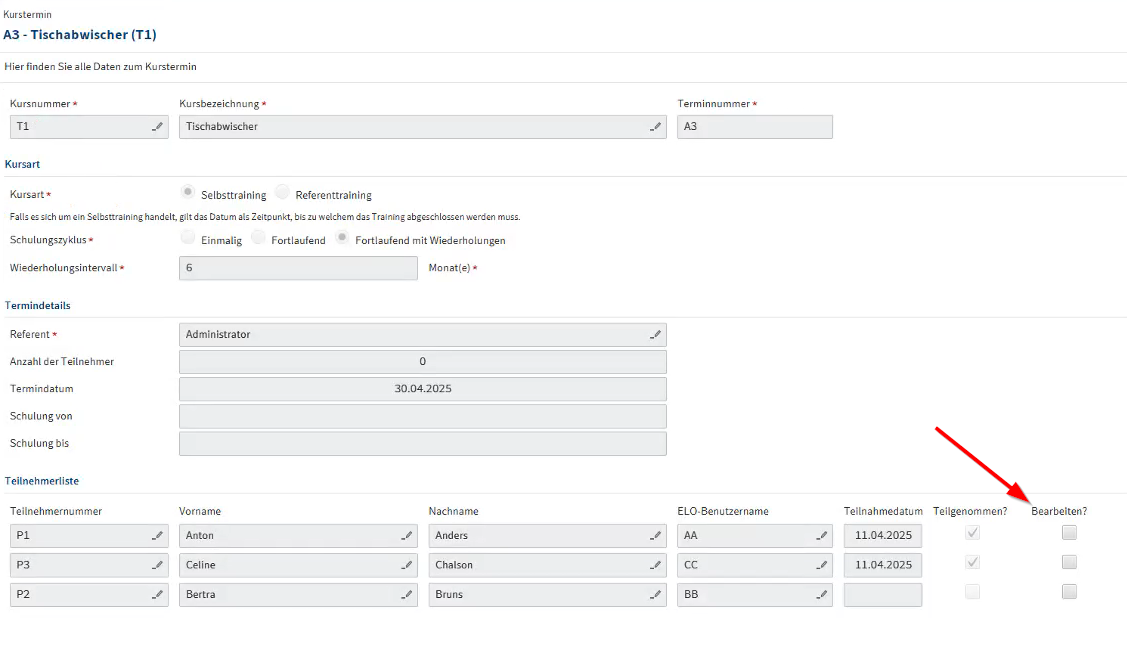Click empty Teilnahmedatum field for Bertra Bruns
Image resolution: width=1127 pixels, height=663 pixels.
(x=882, y=595)
